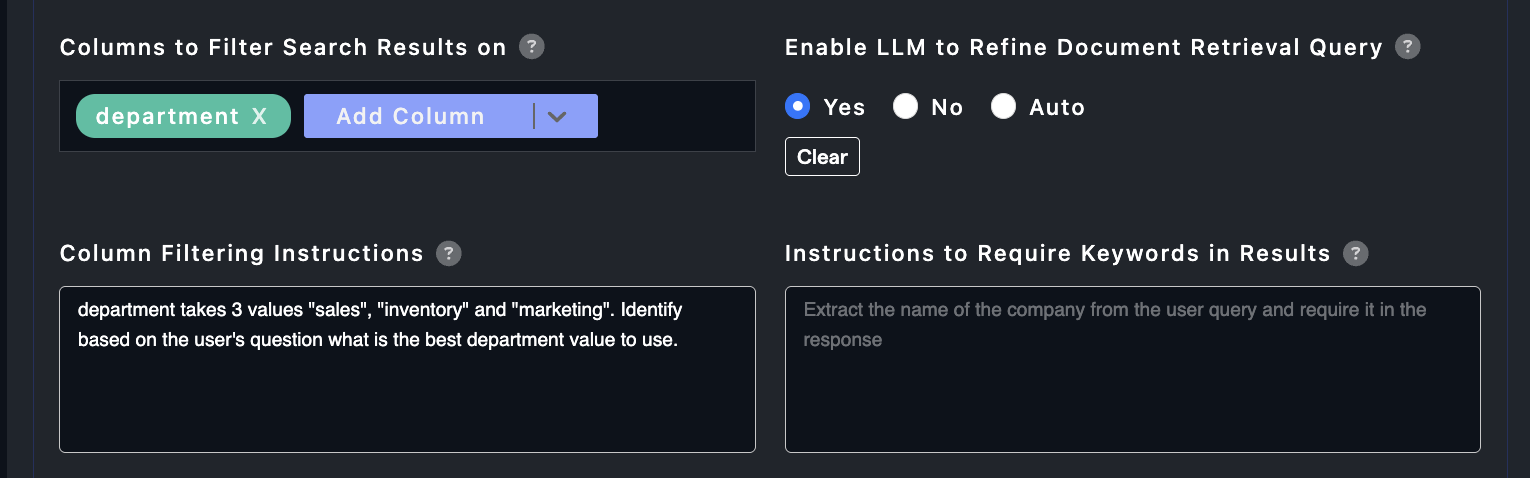Click help icon beside Column Filtering Instructions

pos(449,254)
